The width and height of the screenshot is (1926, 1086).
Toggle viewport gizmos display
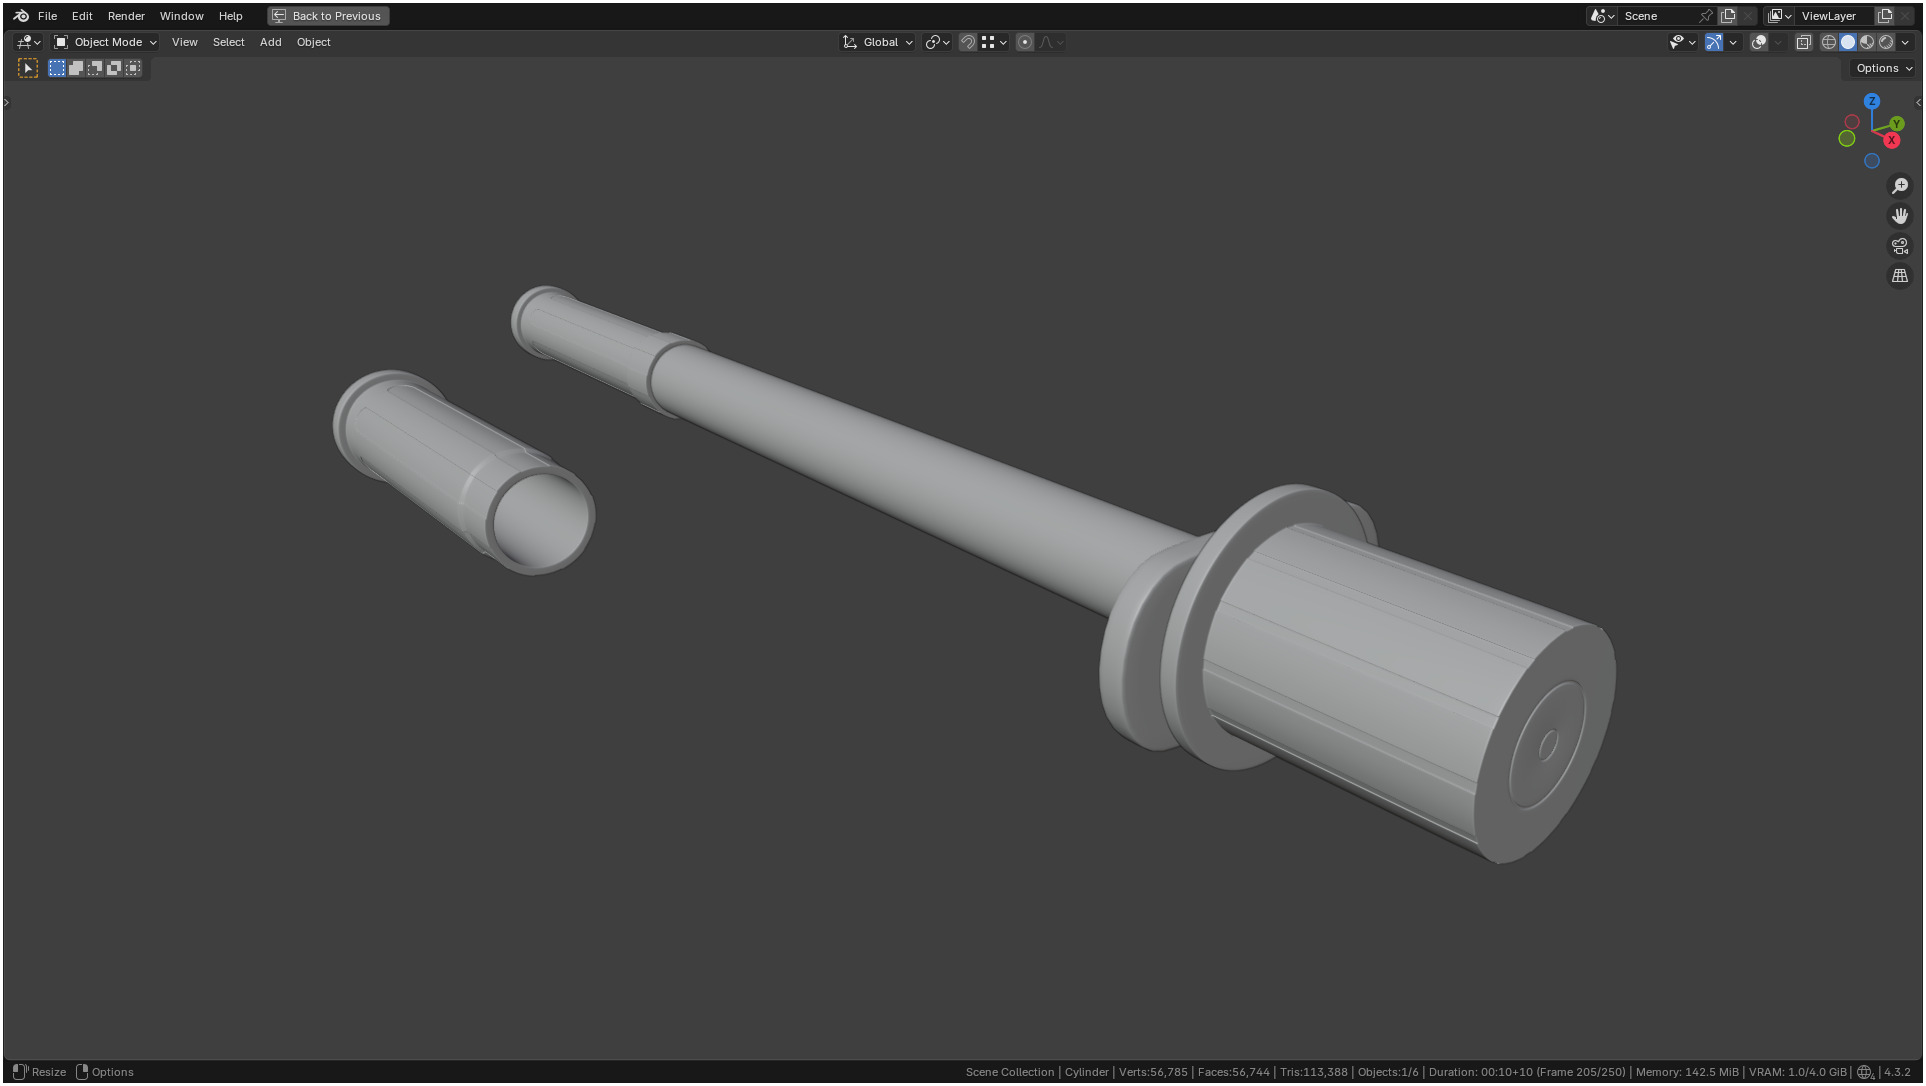pos(1714,42)
